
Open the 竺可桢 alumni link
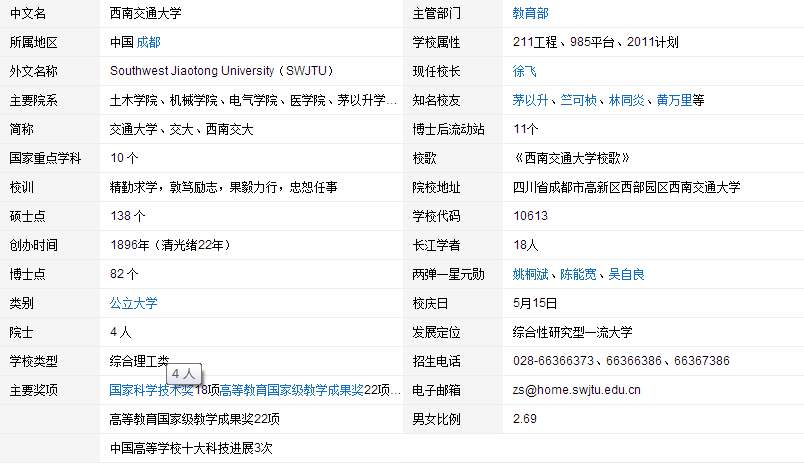click(x=578, y=100)
